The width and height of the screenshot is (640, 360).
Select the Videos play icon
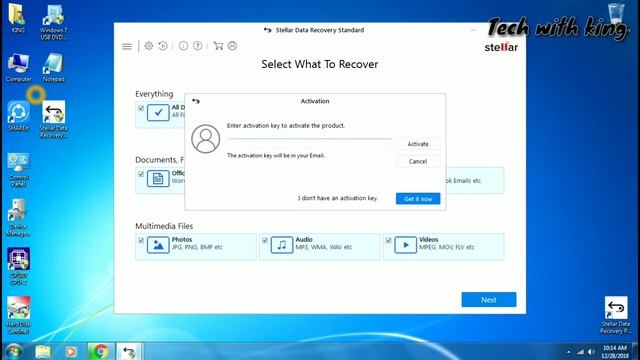pos(405,245)
